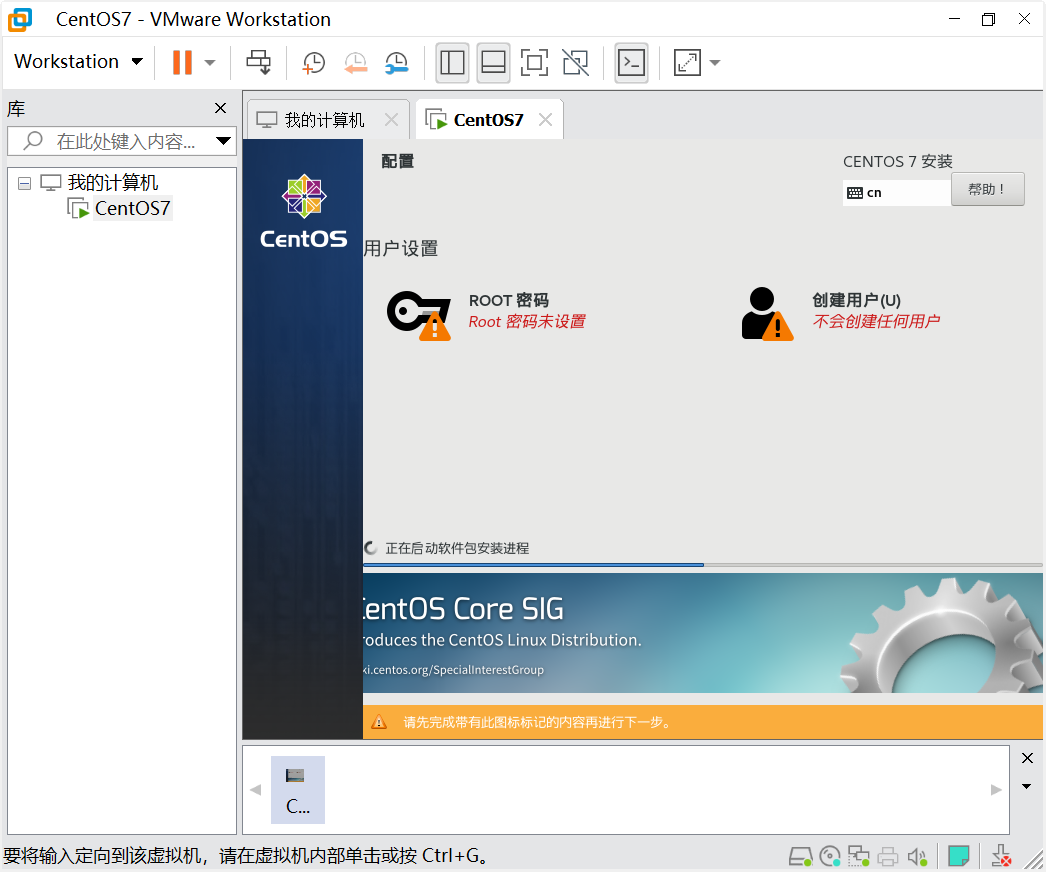This screenshot has width=1046, height=872.
Task: Close the library panel
Action: [221, 108]
